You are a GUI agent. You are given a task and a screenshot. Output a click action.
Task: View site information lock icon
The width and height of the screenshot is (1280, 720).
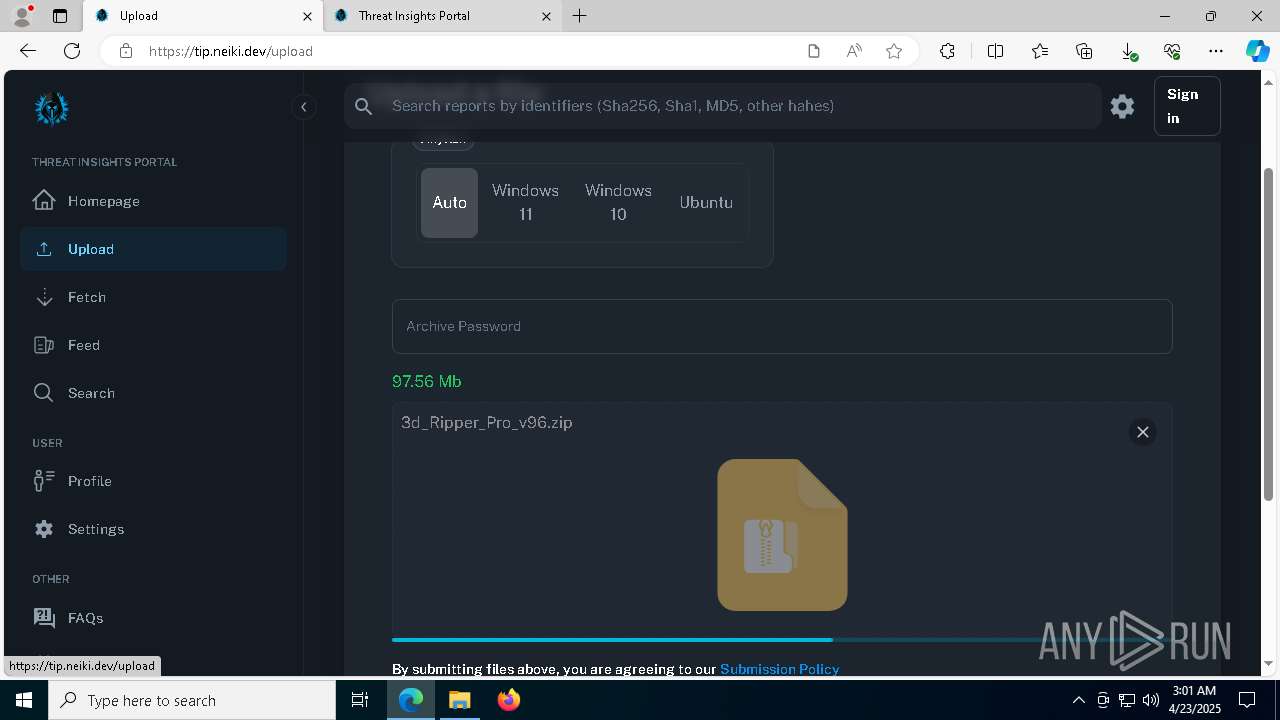(126, 51)
